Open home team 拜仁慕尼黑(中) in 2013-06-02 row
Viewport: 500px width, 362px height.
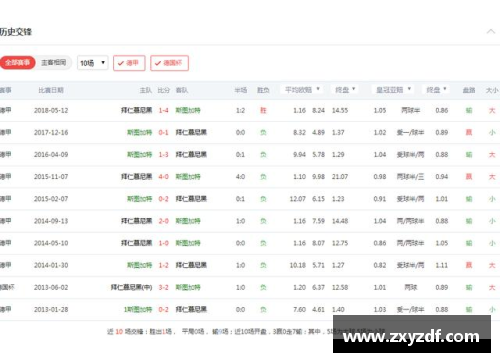131,287
